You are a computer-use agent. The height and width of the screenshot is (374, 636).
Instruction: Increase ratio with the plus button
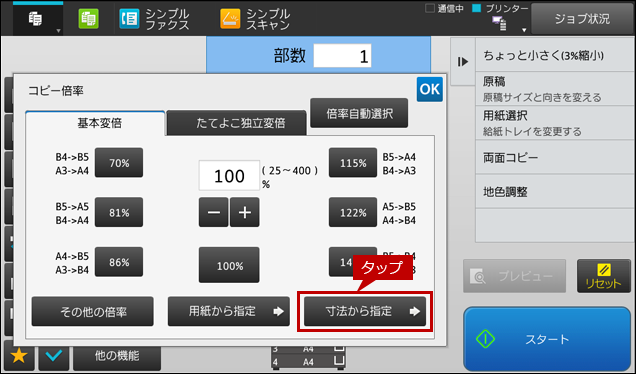click(x=245, y=212)
